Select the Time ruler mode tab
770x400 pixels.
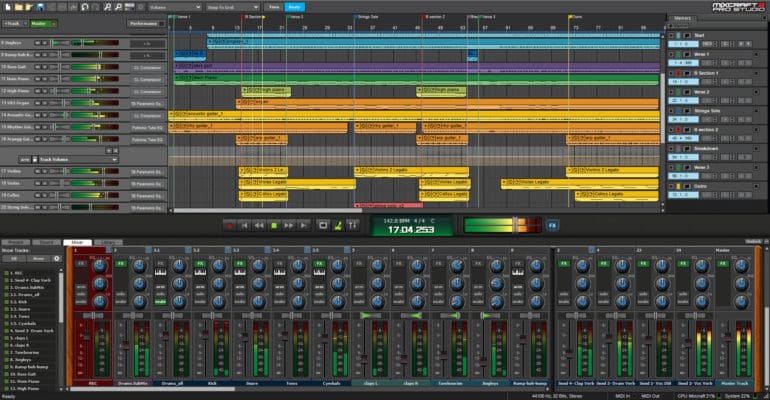[274, 6]
